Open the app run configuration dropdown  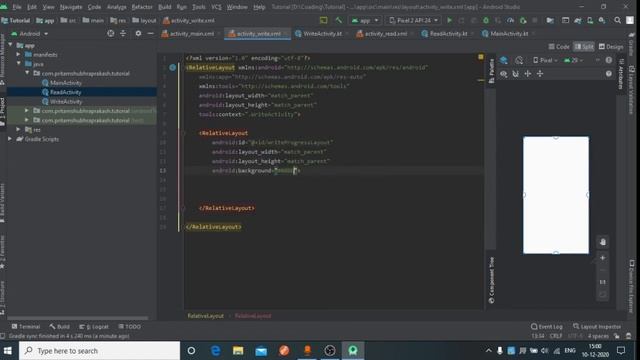pyautogui.click(x=365, y=20)
